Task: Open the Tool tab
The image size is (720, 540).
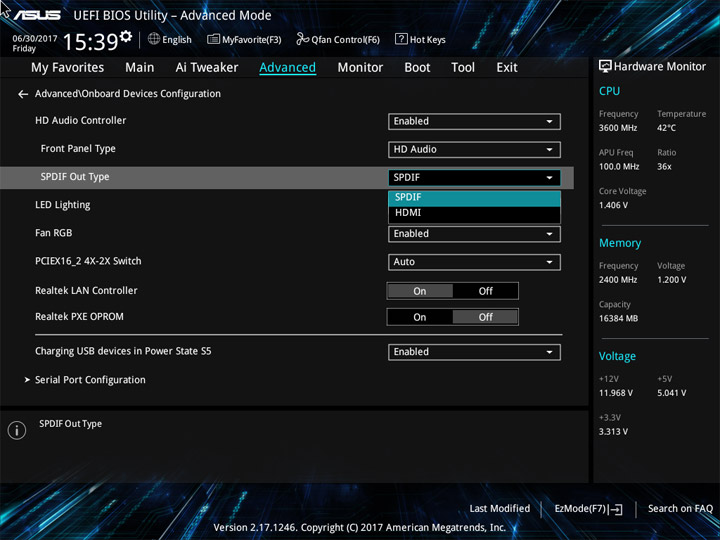Action: coord(463,68)
